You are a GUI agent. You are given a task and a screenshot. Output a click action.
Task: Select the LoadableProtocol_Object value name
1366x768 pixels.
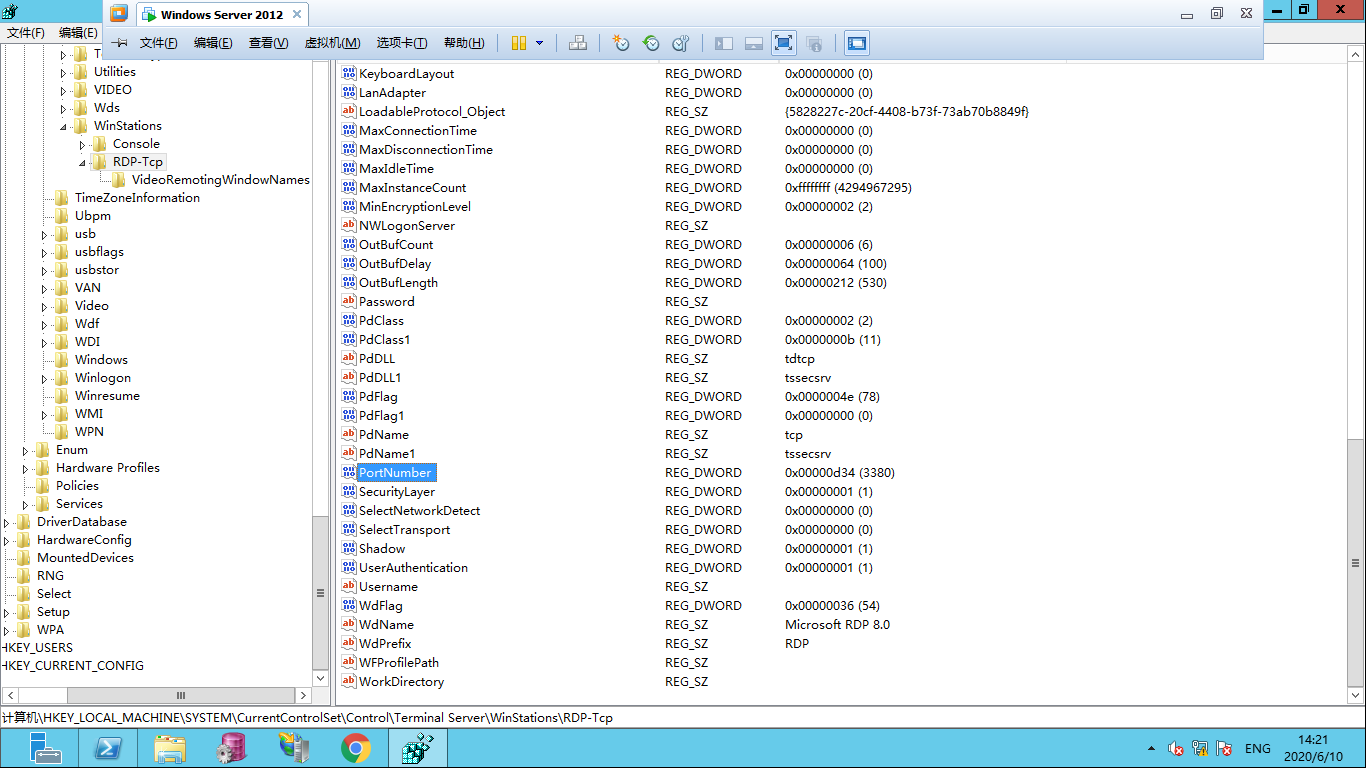point(432,111)
